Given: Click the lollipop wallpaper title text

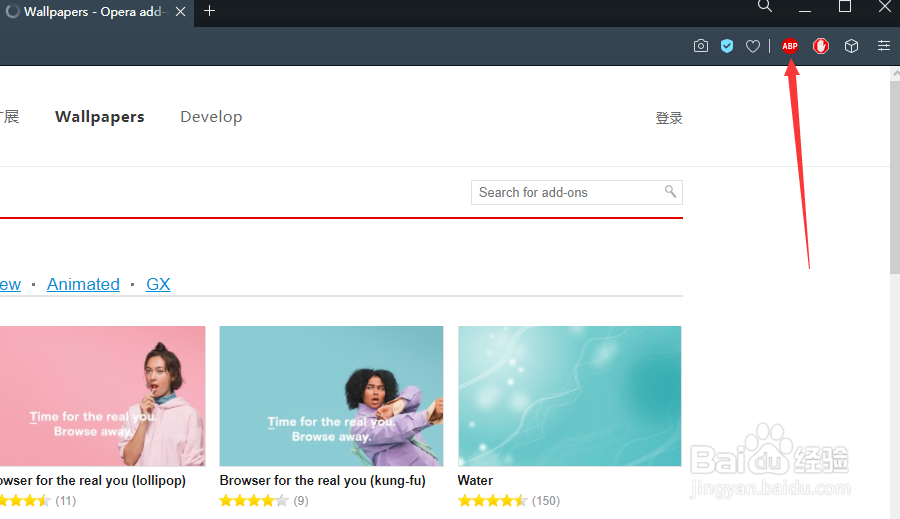Looking at the screenshot, I should [x=92, y=481].
